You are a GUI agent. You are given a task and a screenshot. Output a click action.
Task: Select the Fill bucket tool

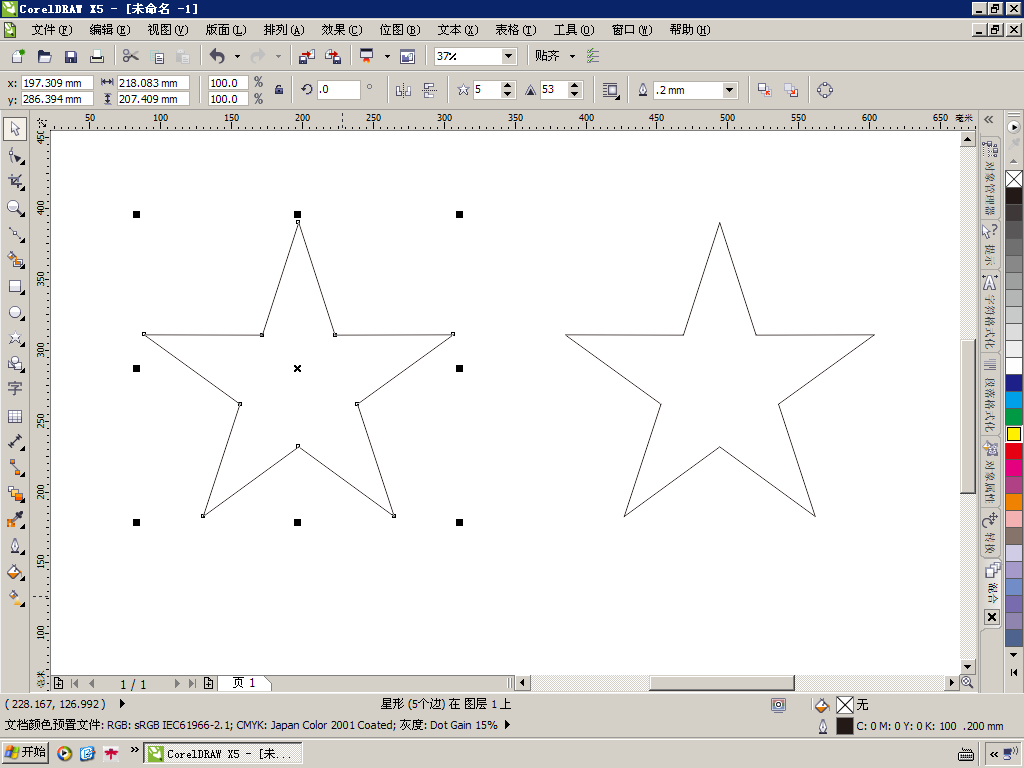(x=15, y=572)
